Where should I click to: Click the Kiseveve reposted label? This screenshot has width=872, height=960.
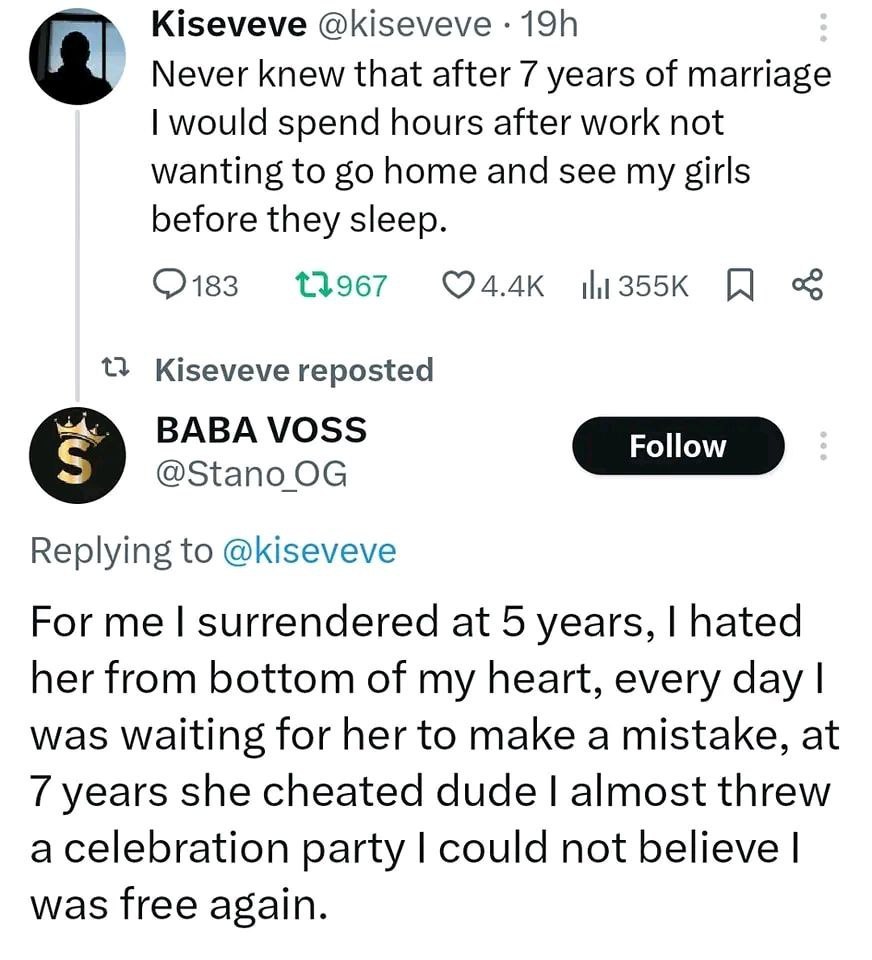click(x=295, y=370)
